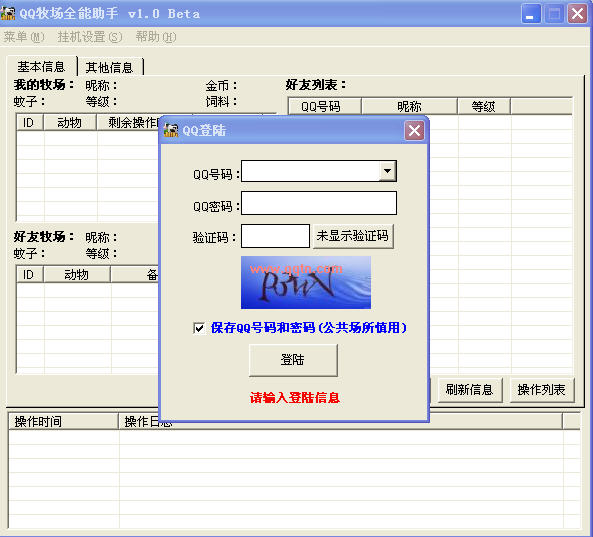This screenshot has height=537, width=593.
Task: Click the 金币 label
Action: [222, 85]
